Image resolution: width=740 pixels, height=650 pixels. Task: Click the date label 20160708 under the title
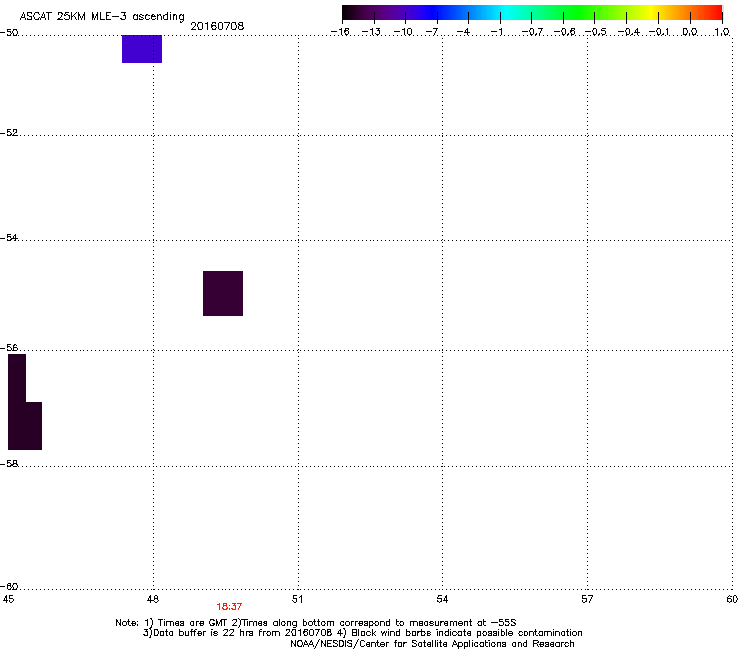pyautogui.click(x=217, y=26)
